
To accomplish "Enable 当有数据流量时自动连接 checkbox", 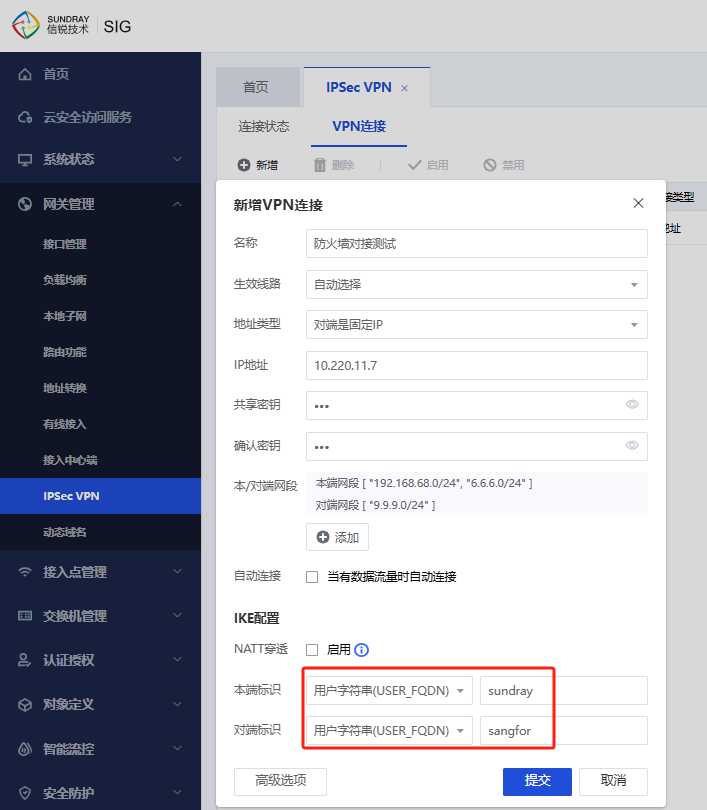I will pyautogui.click(x=312, y=577).
